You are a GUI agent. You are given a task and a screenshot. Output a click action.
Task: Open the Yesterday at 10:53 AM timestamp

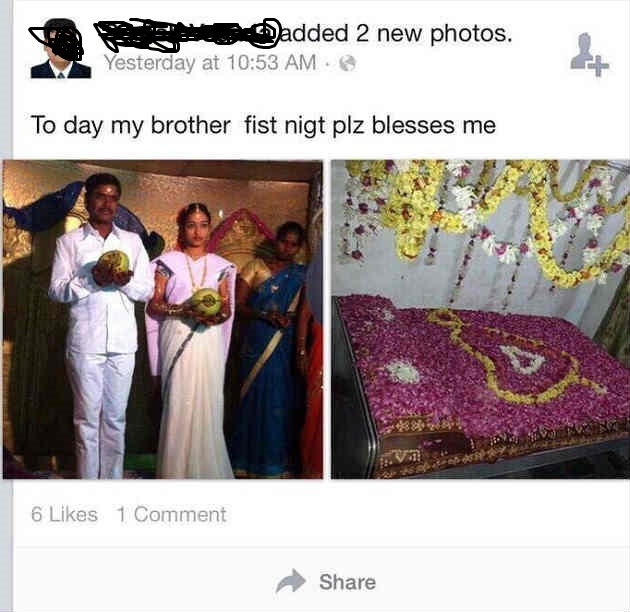pyautogui.click(x=210, y=63)
